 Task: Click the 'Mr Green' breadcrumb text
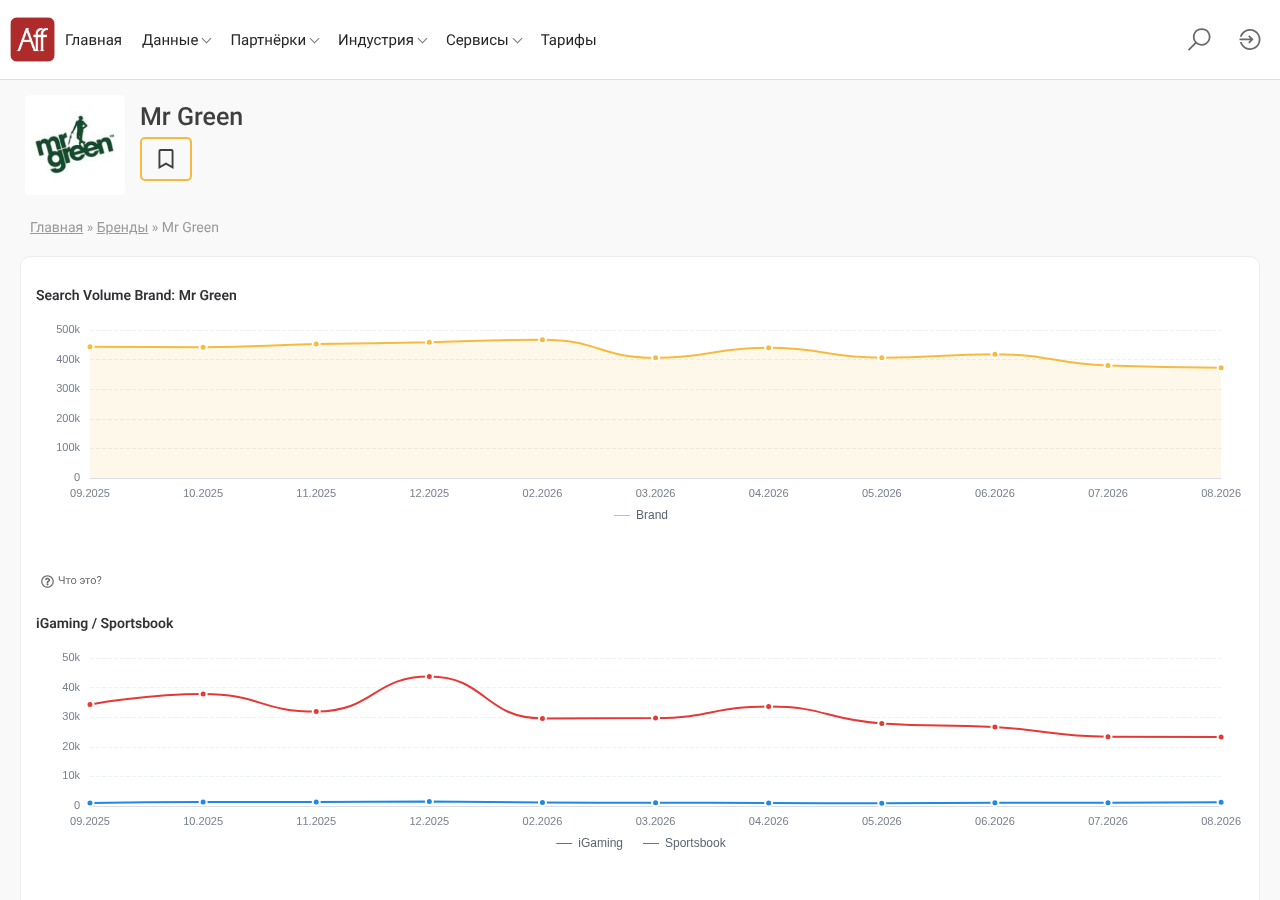click(190, 227)
